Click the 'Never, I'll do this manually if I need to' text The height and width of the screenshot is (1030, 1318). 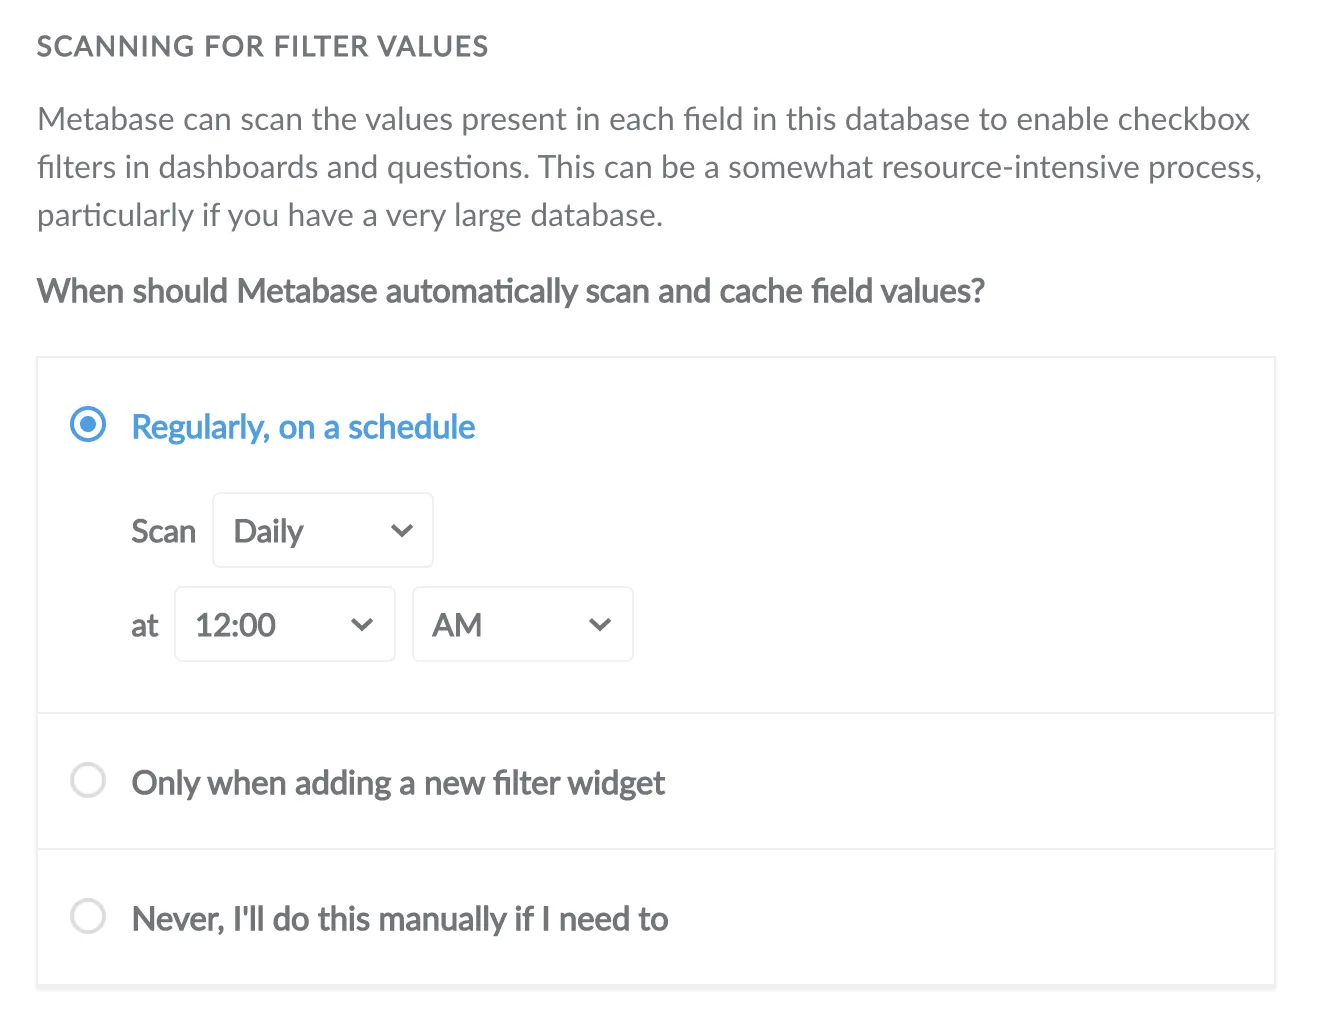pyautogui.click(x=400, y=919)
